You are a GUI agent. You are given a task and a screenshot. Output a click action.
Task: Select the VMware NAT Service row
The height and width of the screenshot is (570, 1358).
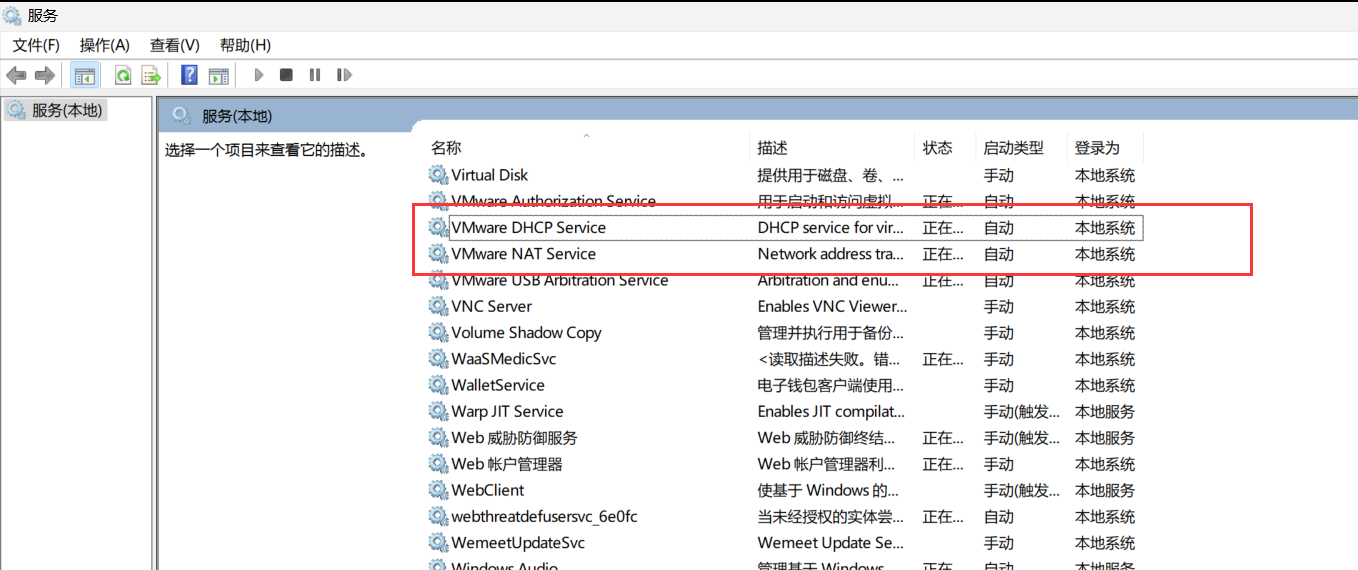(523, 254)
